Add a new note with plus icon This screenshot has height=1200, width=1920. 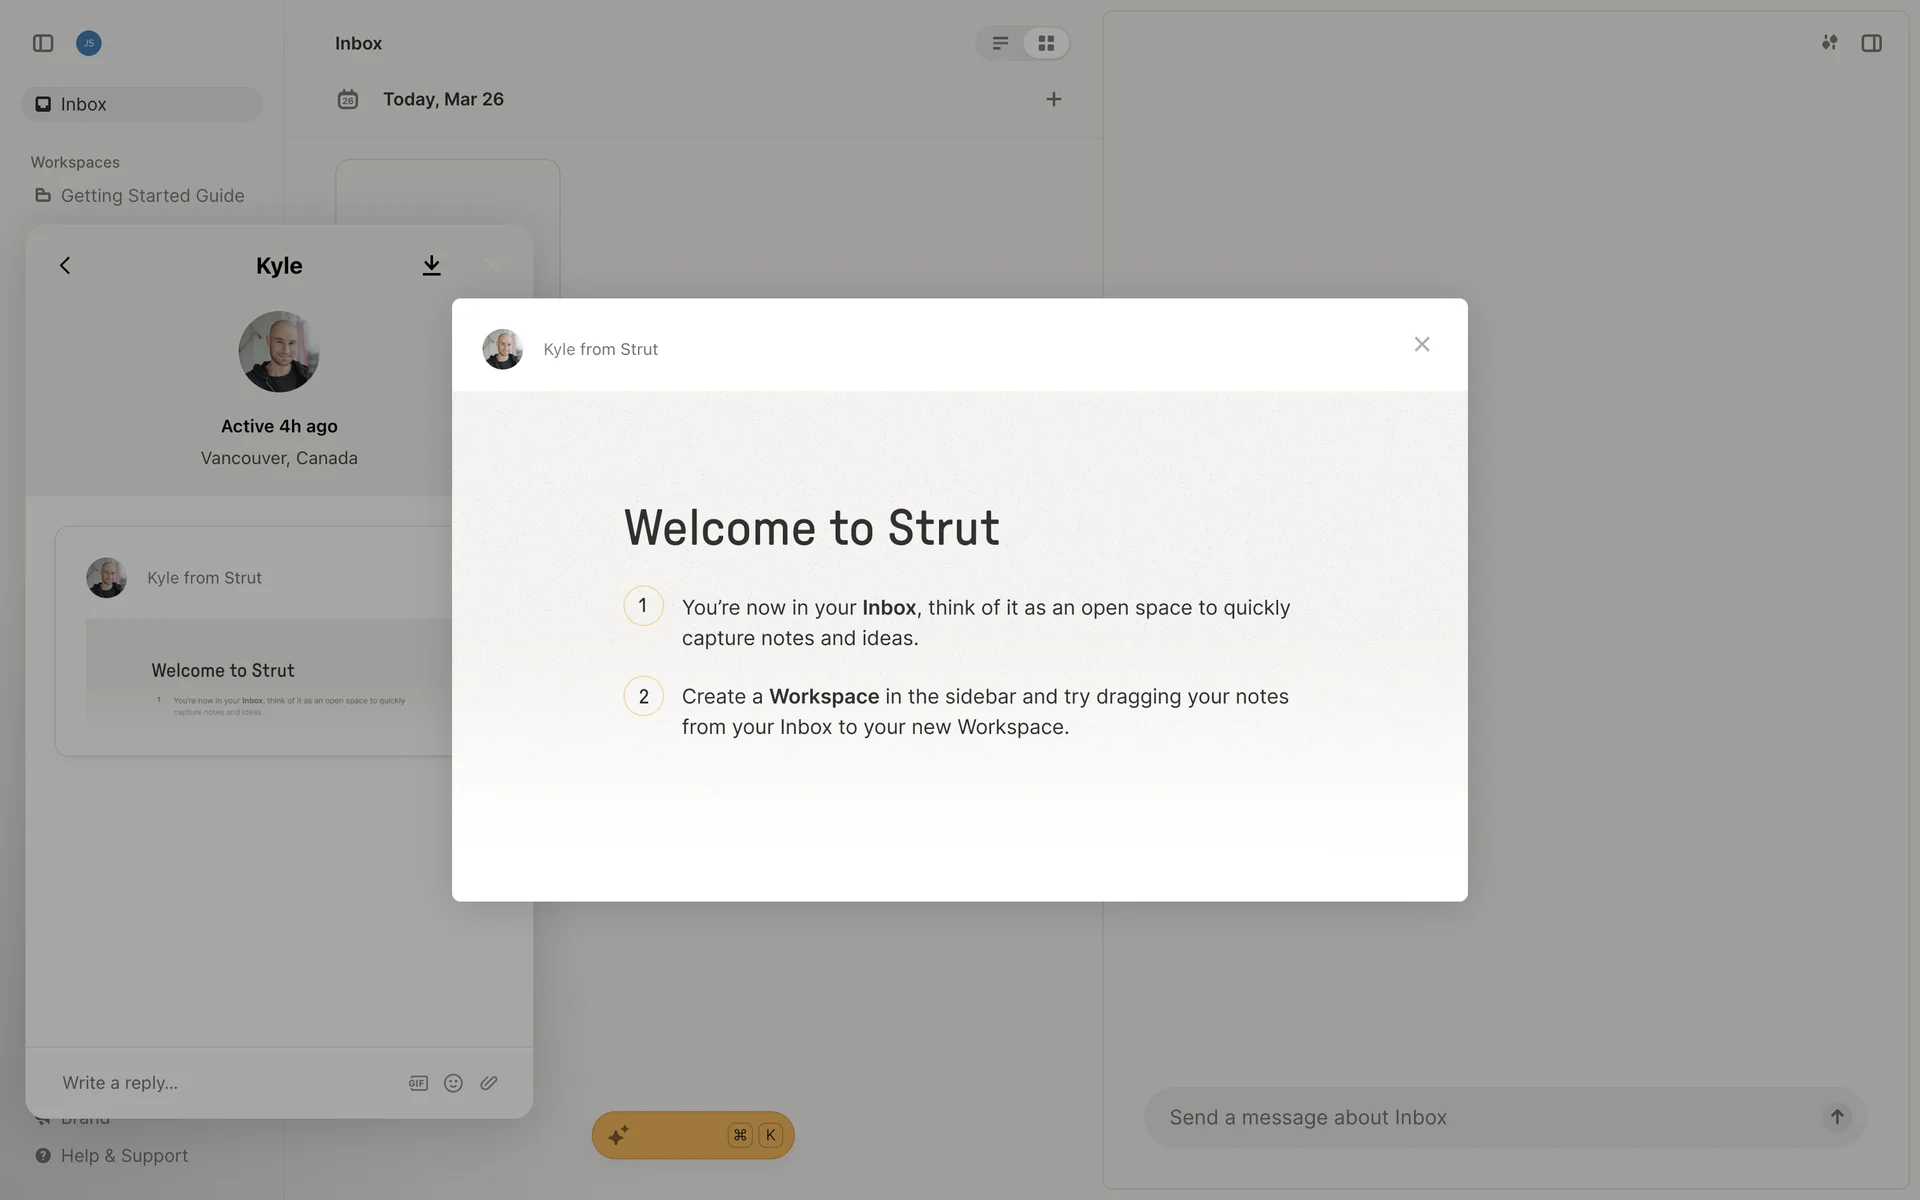click(1053, 99)
